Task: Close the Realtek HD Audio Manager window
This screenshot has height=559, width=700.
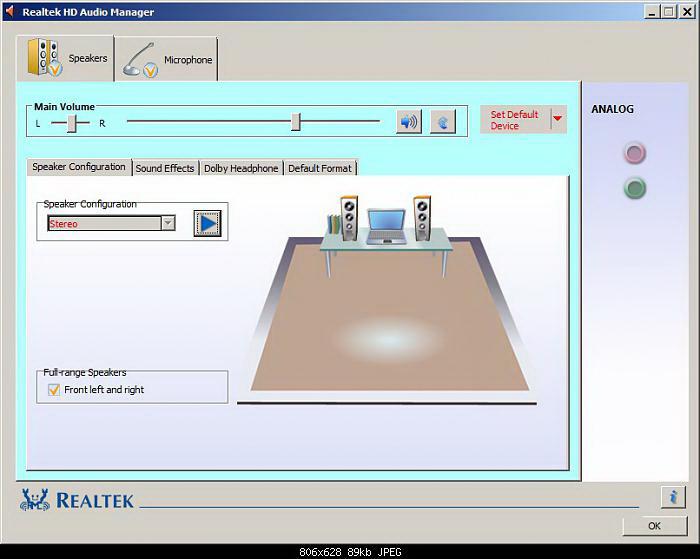Action: pyautogui.click(x=687, y=12)
